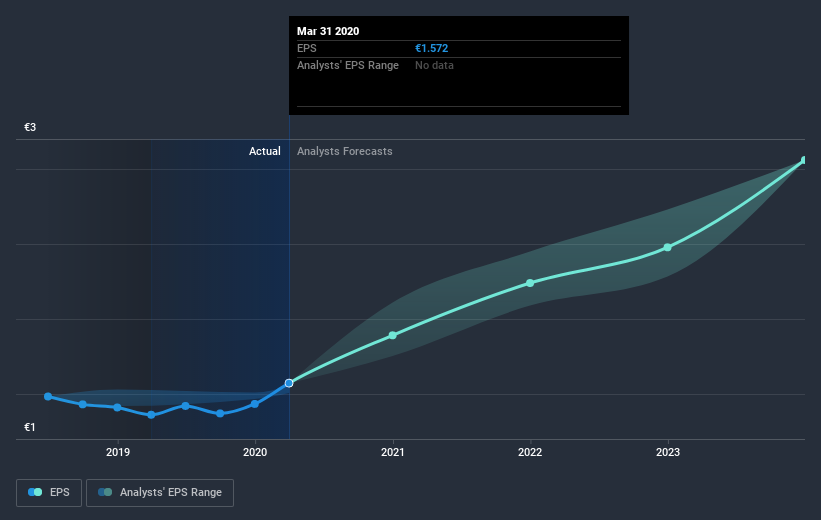
Task: Click the No data text in tooltip
Action: tap(434, 65)
